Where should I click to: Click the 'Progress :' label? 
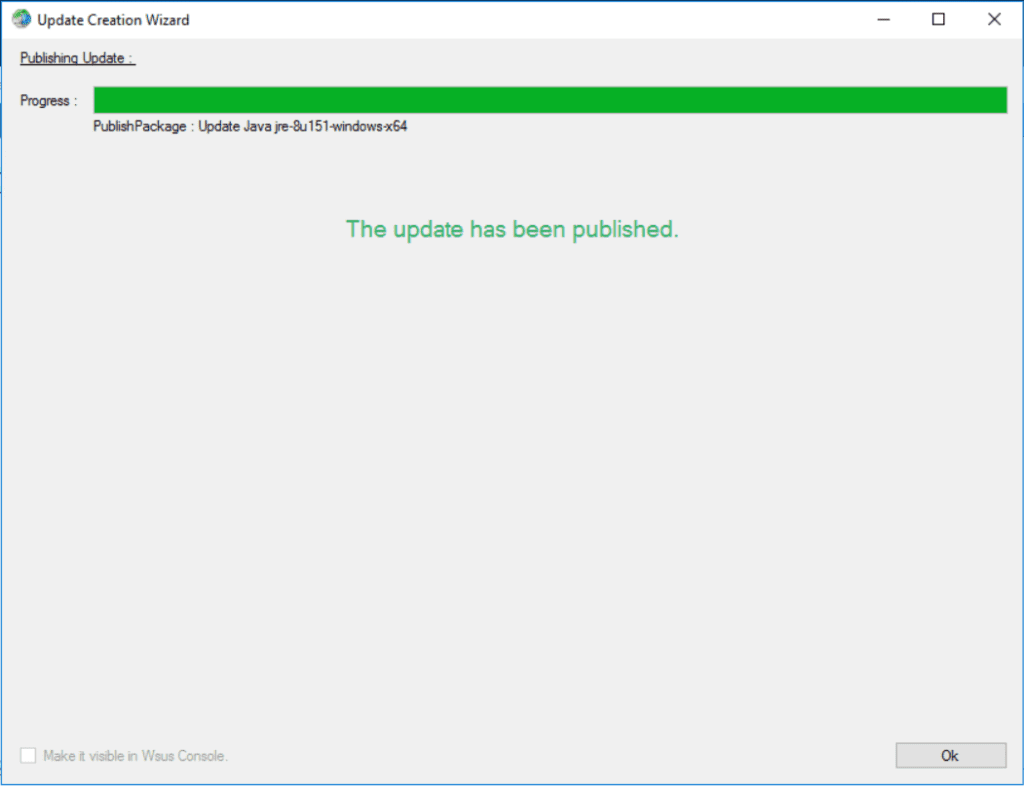pos(46,100)
